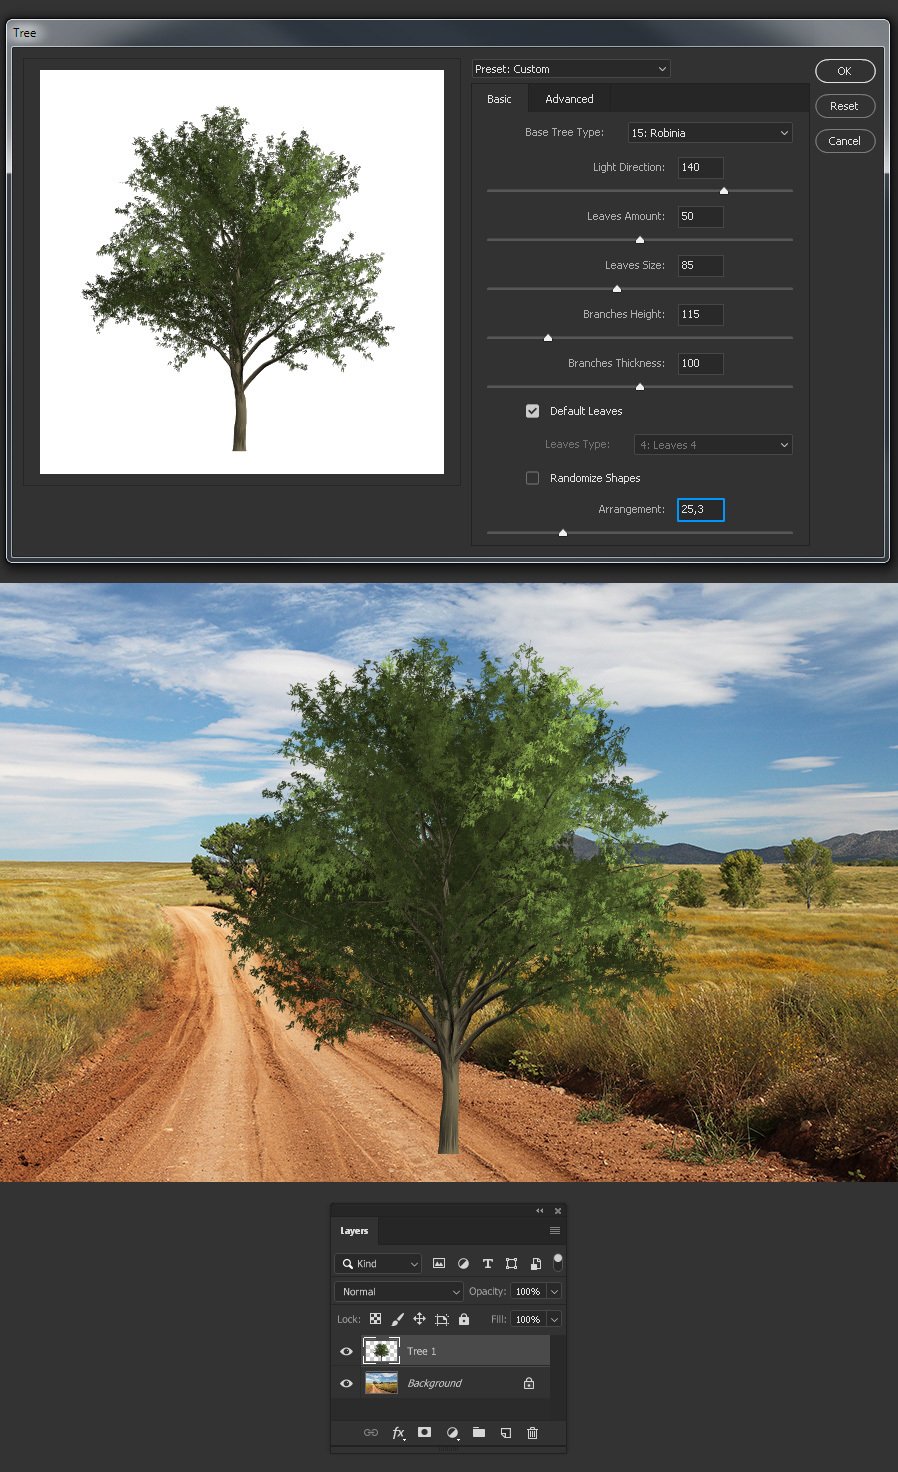This screenshot has width=898, height=1472.
Task: Filter layers by shape layers icon
Action: click(x=512, y=1263)
